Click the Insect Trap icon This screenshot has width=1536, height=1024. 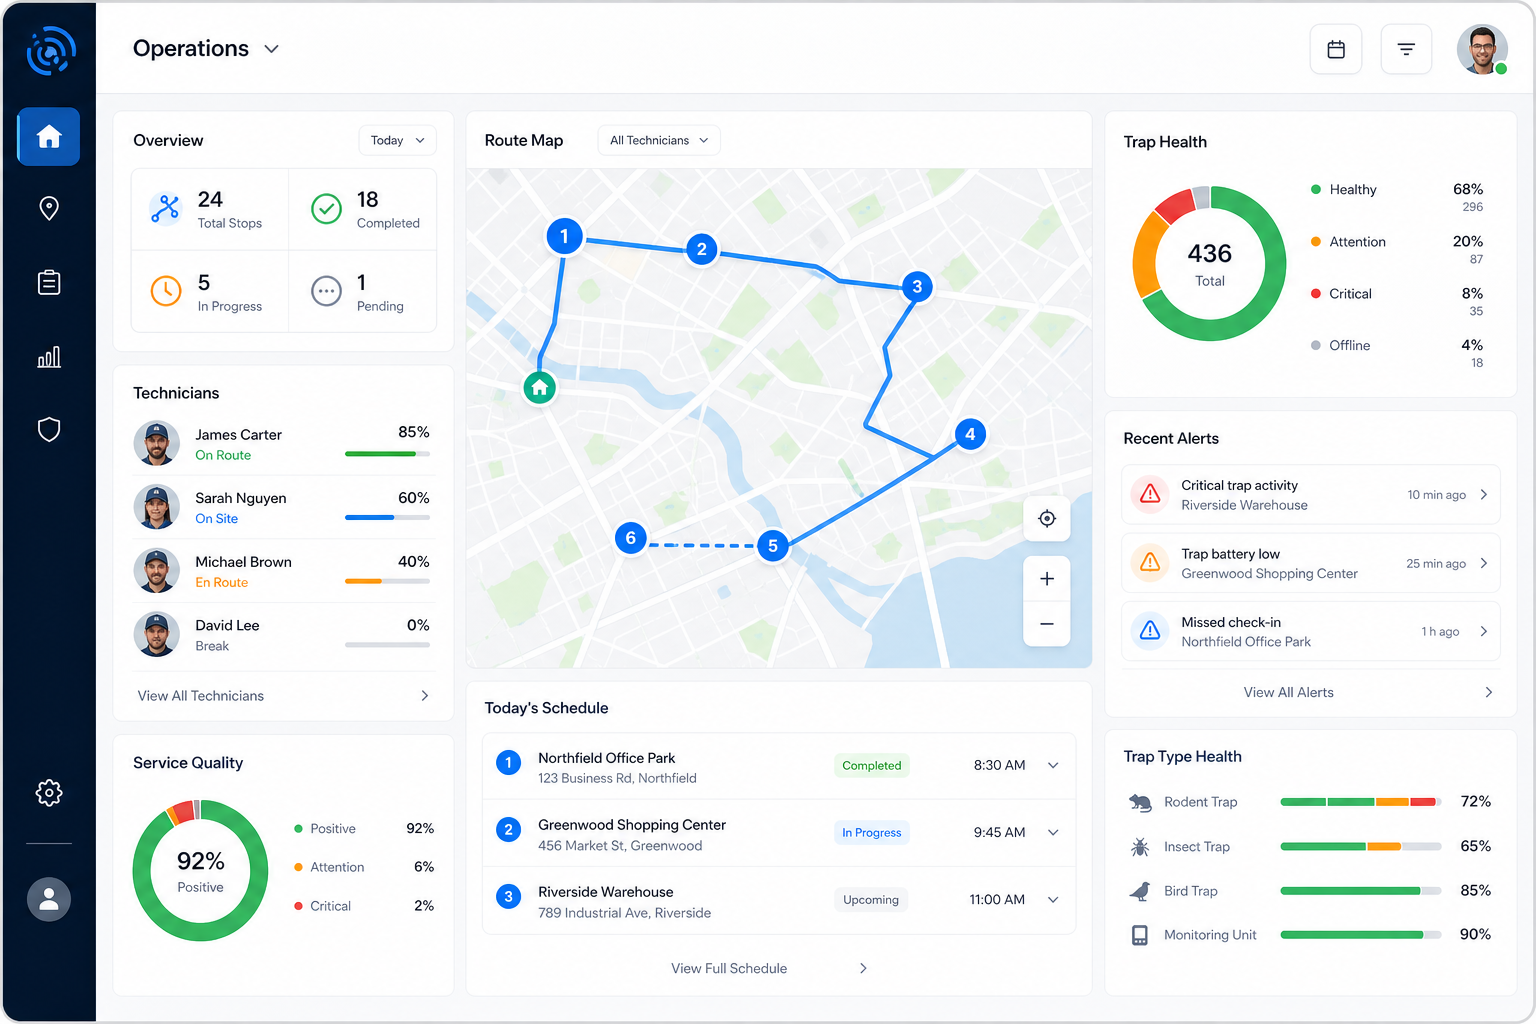coord(1140,847)
